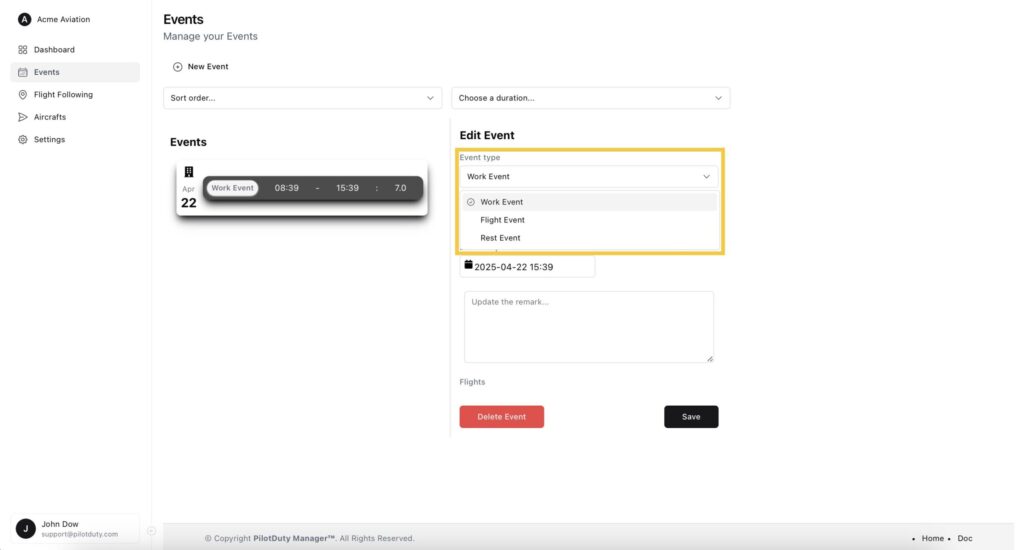Select the Work Event badge on the card
The height and width of the screenshot is (550, 1024).
tap(232, 188)
